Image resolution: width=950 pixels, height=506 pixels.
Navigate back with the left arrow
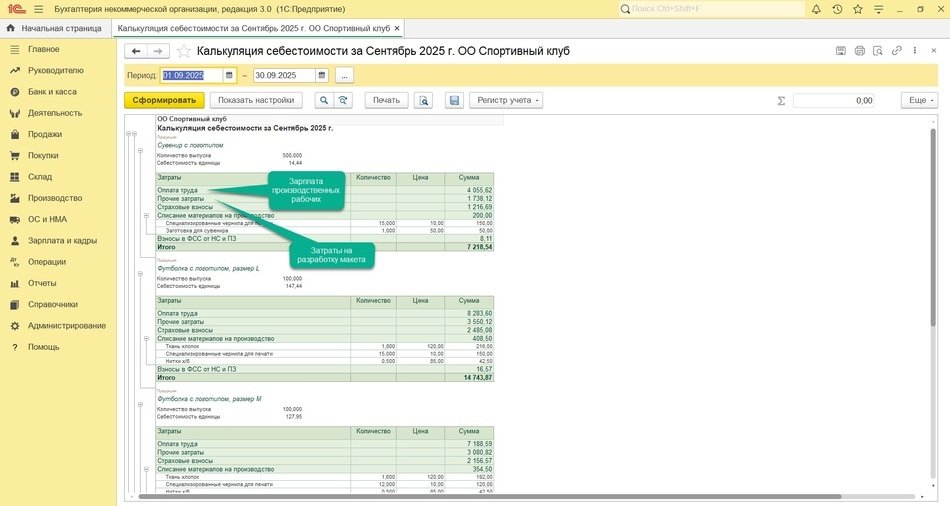tap(135, 51)
